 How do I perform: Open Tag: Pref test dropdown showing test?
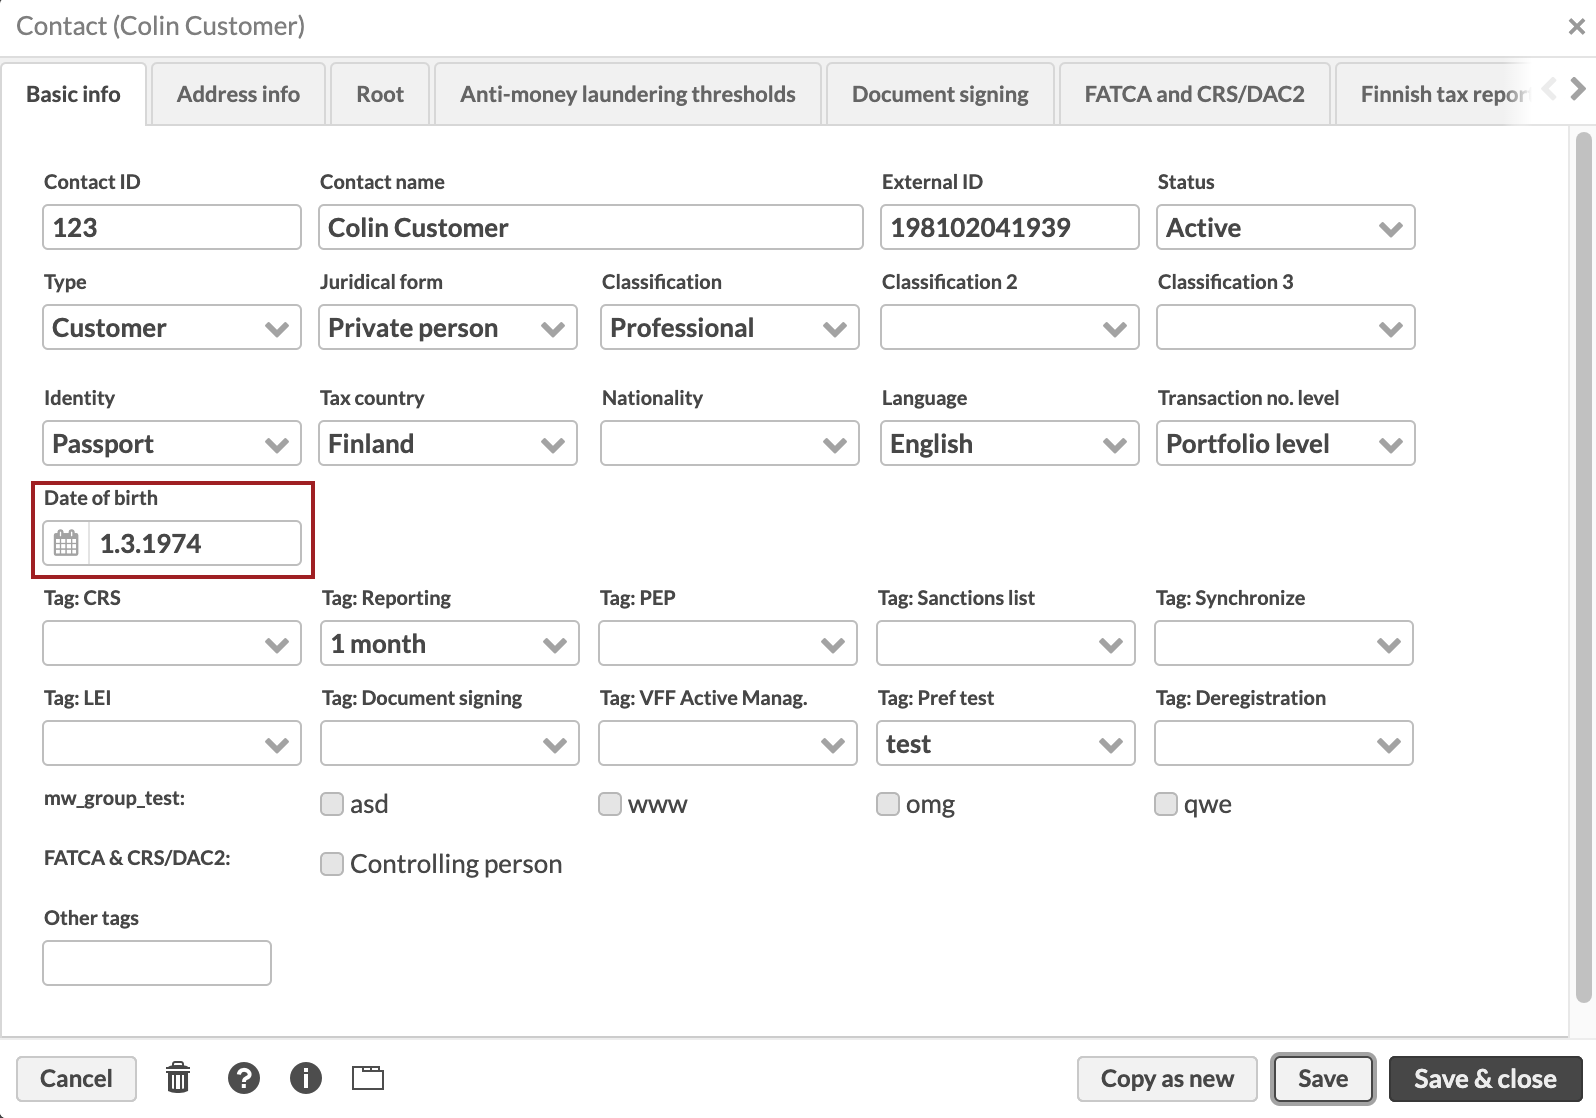1006,743
